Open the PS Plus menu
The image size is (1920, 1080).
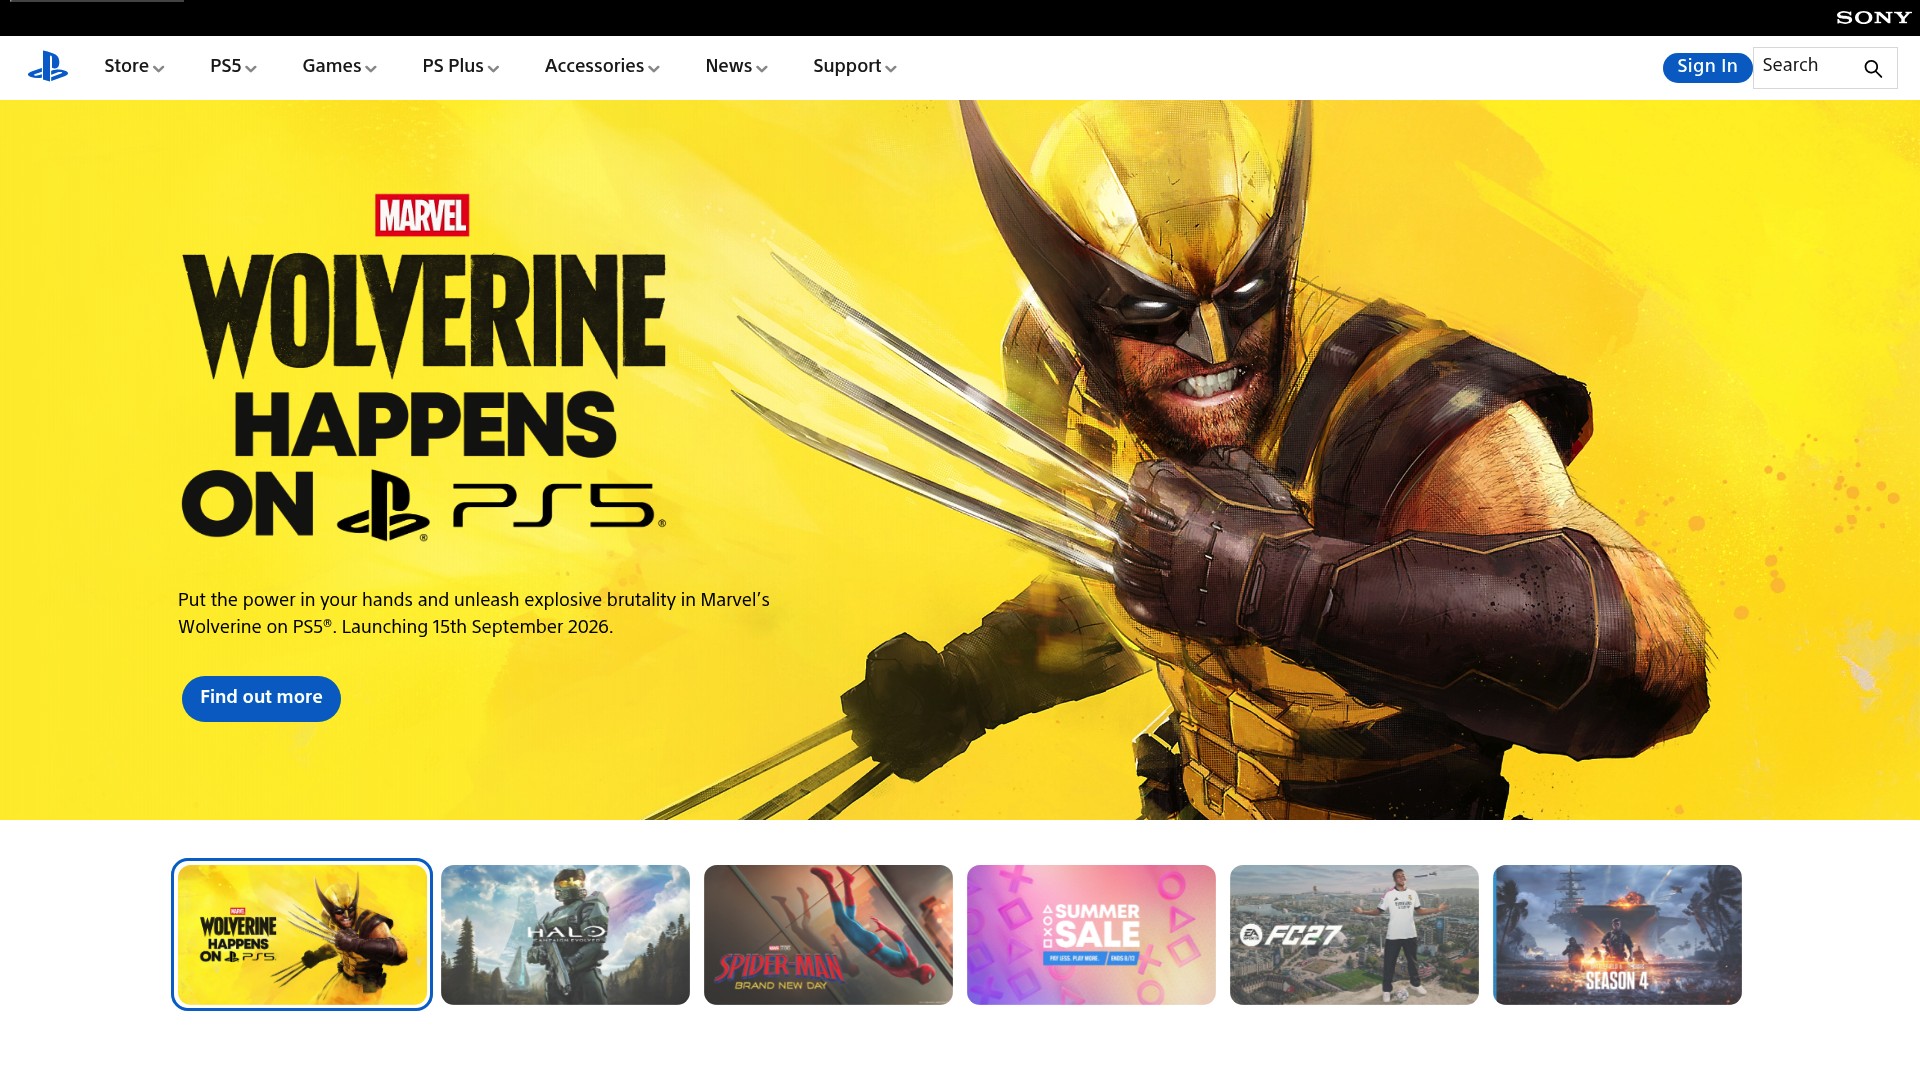click(x=460, y=66)
